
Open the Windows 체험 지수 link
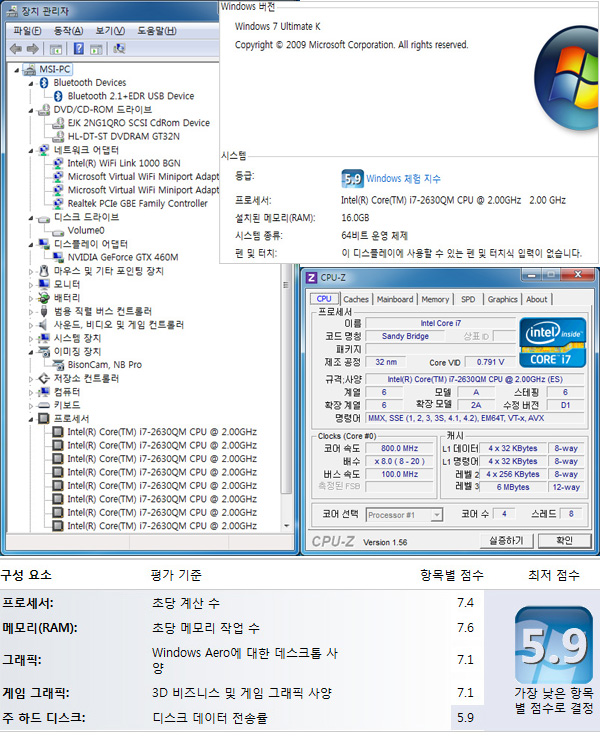point(403,179)
